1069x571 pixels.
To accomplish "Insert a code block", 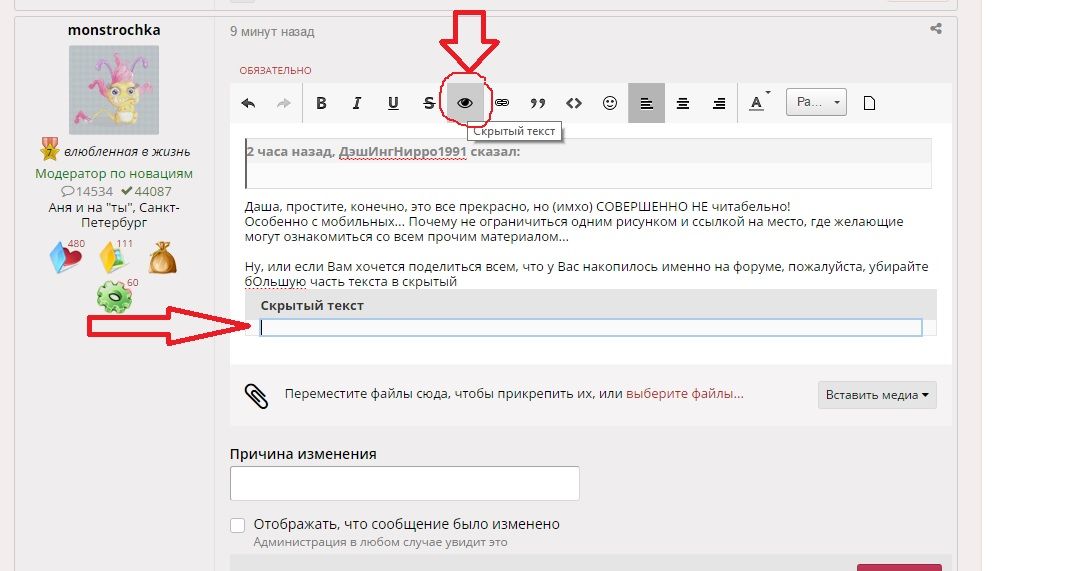I will (574, 103).
